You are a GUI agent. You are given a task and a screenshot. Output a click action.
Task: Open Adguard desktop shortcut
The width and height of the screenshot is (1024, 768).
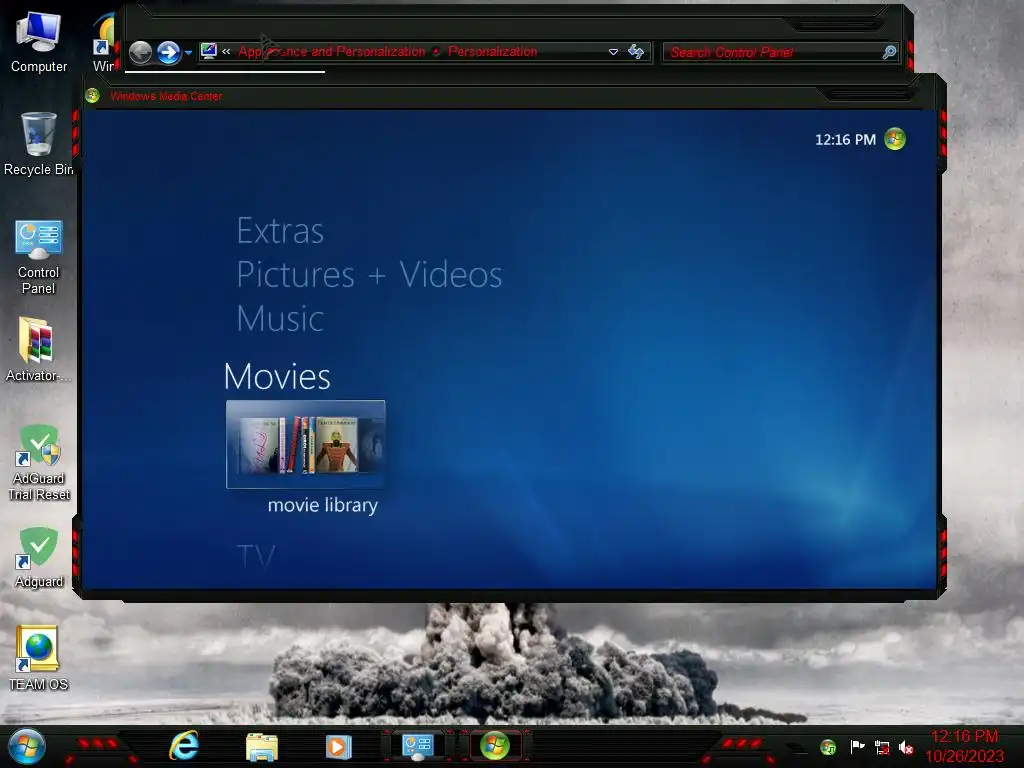(x=39, y=557)
